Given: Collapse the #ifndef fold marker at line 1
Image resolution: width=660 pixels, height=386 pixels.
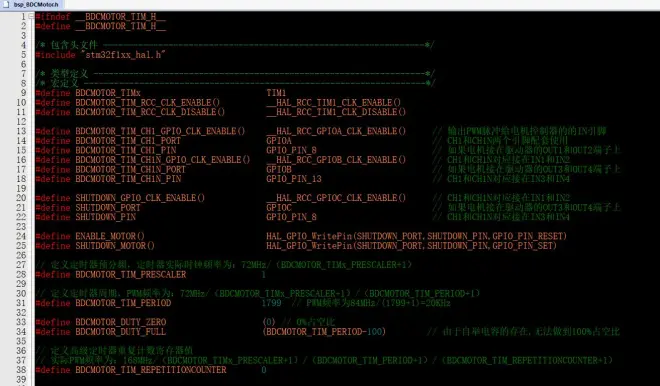Looking at the screenshot, I should coord(31,16).
